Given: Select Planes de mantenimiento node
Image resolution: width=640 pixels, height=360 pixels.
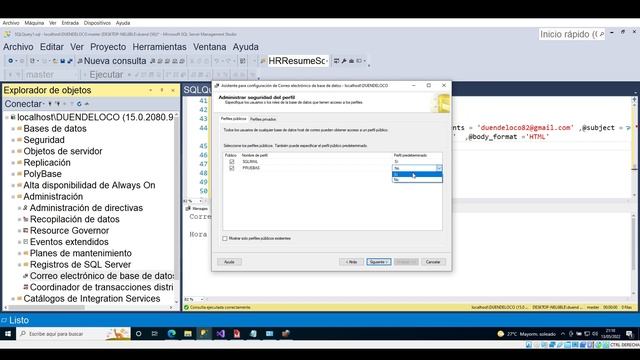Looking at the screenshot, I should 81,253.
